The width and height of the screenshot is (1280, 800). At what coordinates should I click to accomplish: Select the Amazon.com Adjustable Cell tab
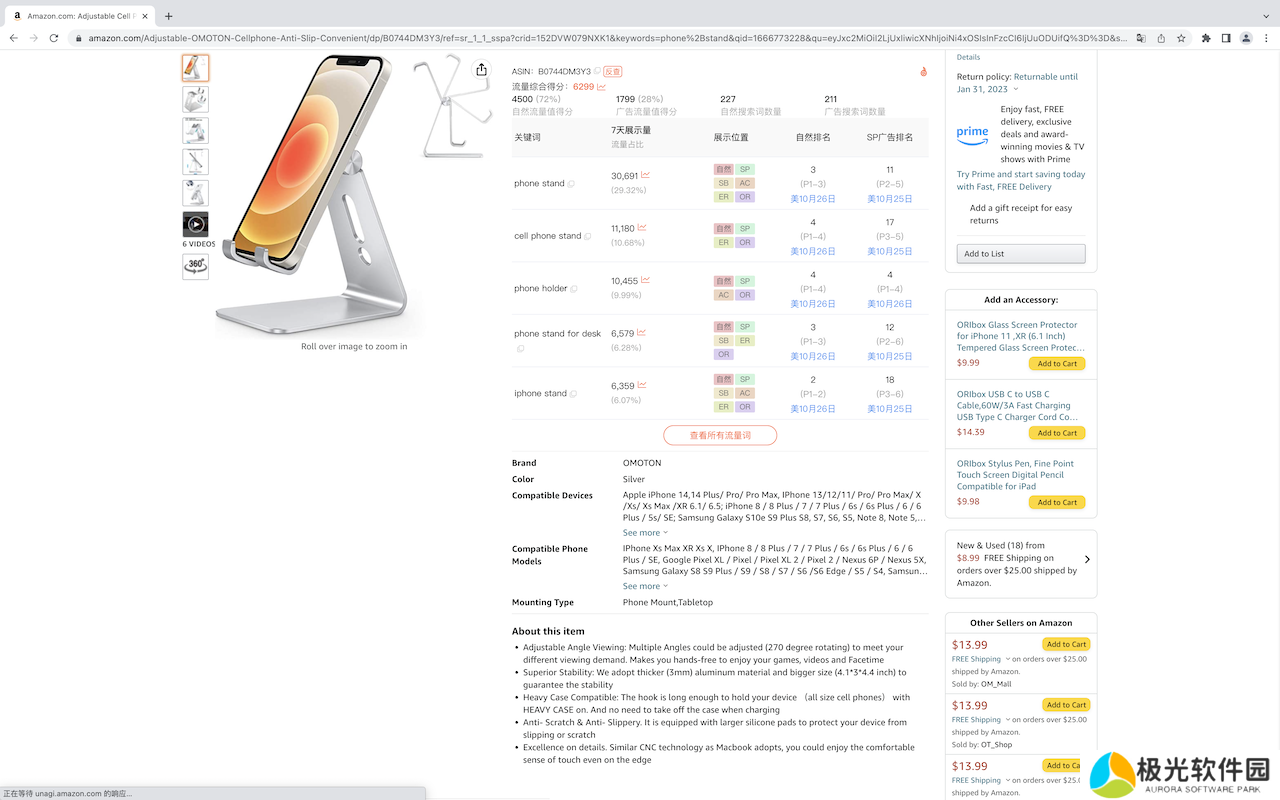coord(80,16)
